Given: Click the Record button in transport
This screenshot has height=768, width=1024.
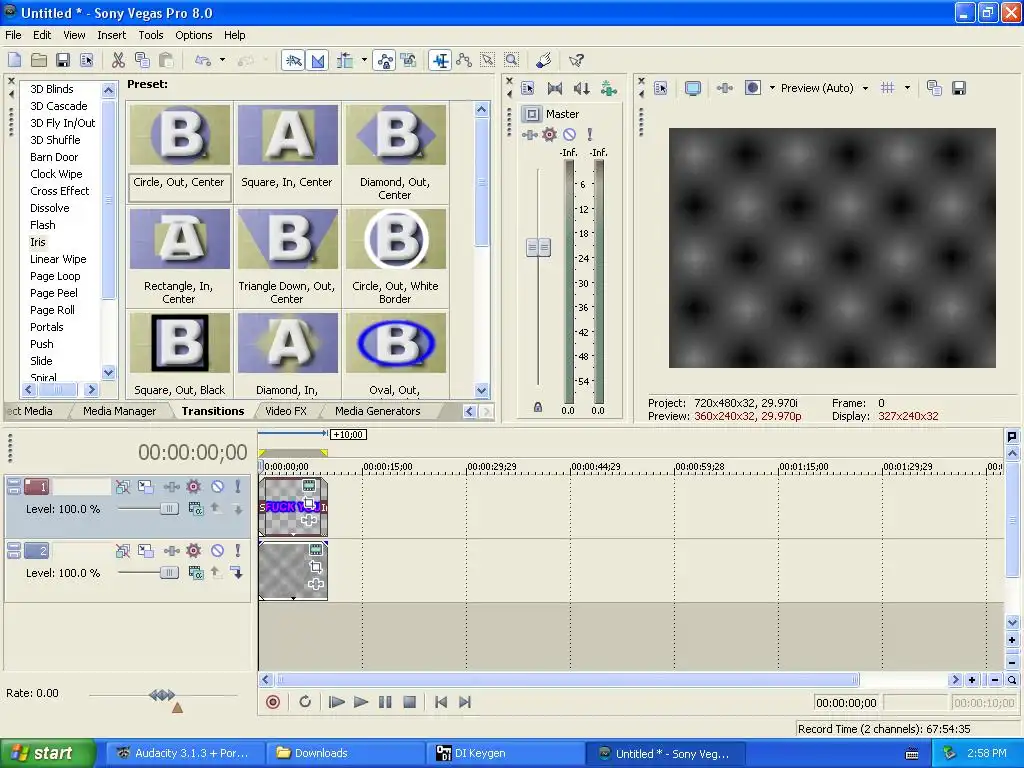Looking at the screenshot, I should coord(273,702).
